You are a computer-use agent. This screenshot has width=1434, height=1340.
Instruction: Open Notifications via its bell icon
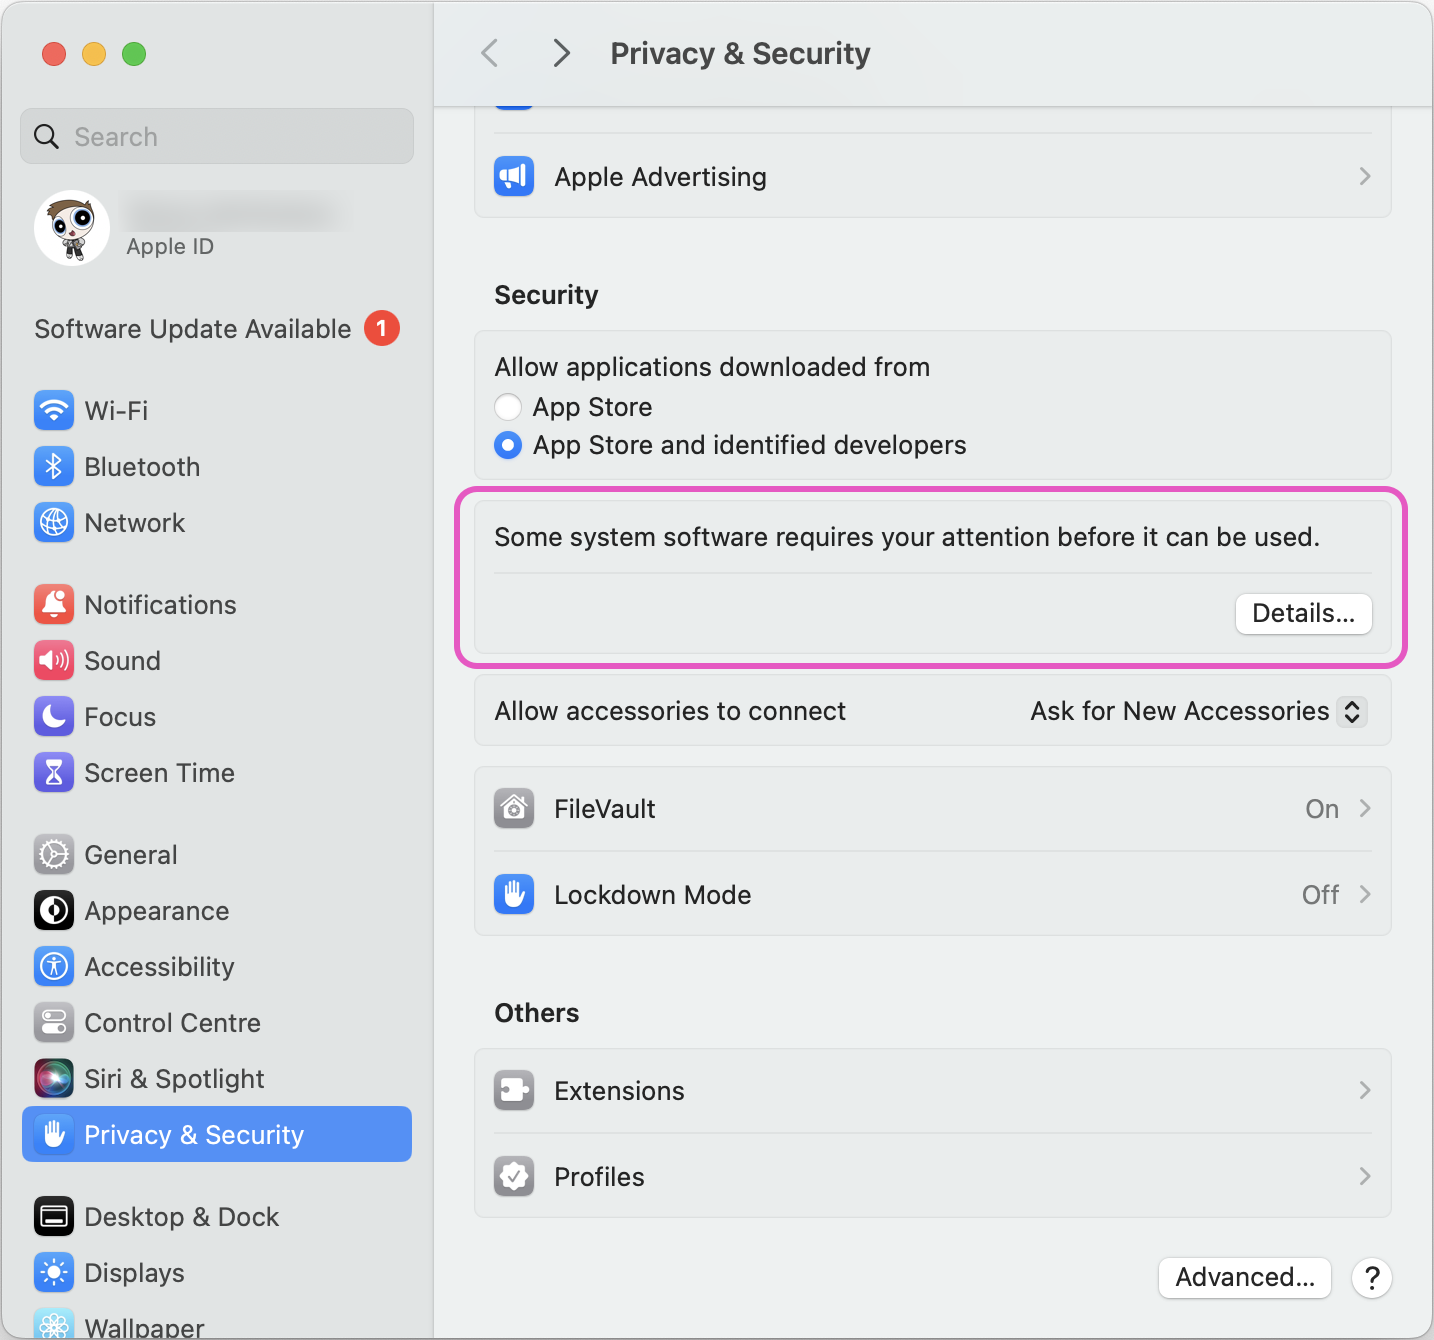[x=54, y=604]
